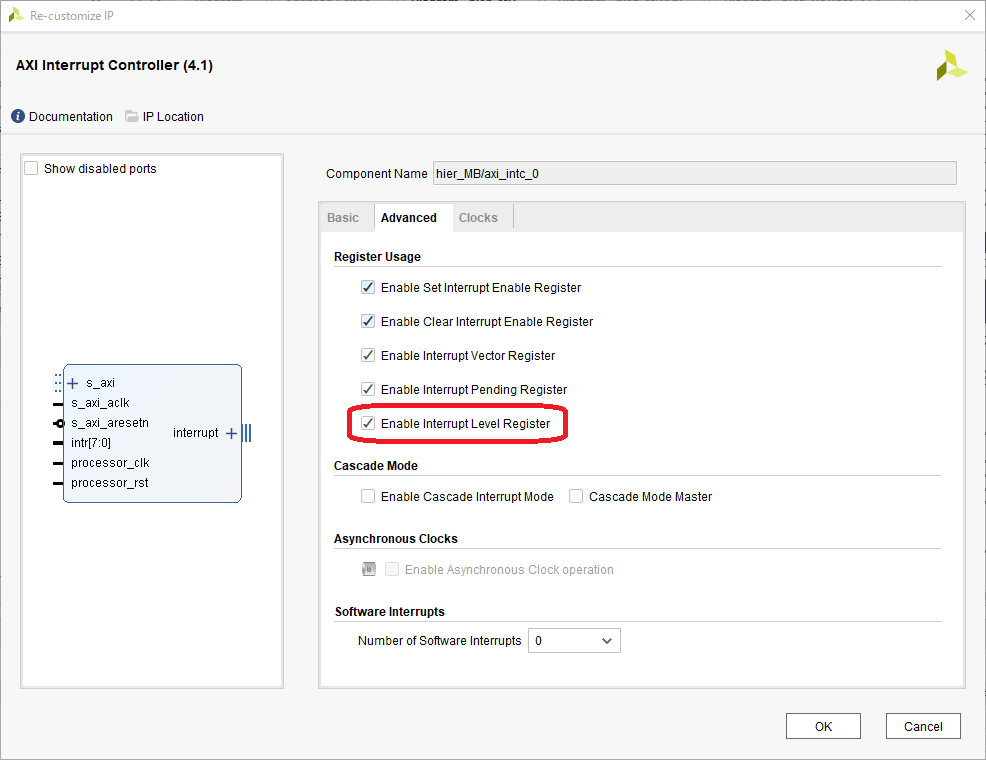
Task: Expand the s_axi interface plus icon
Action: click(72, 383)
